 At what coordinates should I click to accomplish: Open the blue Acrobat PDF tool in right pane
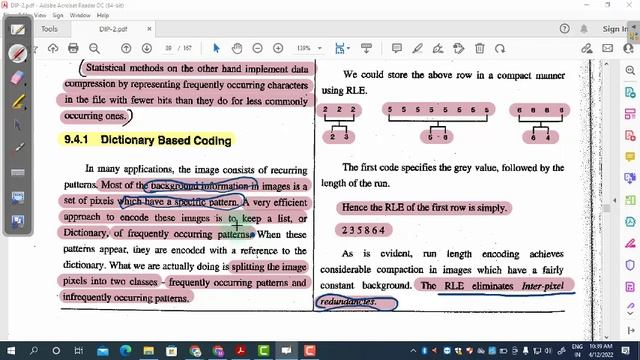coord(630,222)
